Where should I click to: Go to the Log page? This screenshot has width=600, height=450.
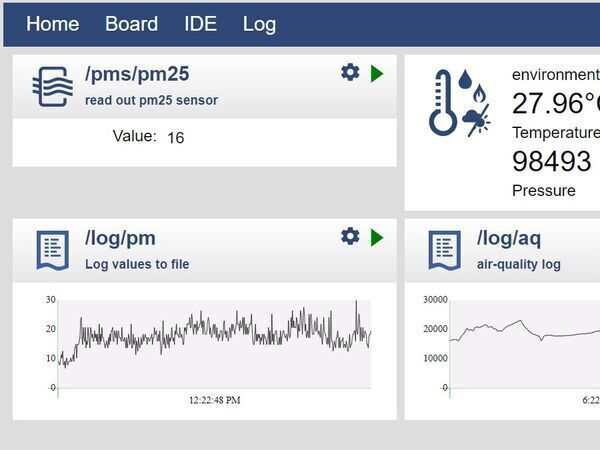click(x=259, y=24)
